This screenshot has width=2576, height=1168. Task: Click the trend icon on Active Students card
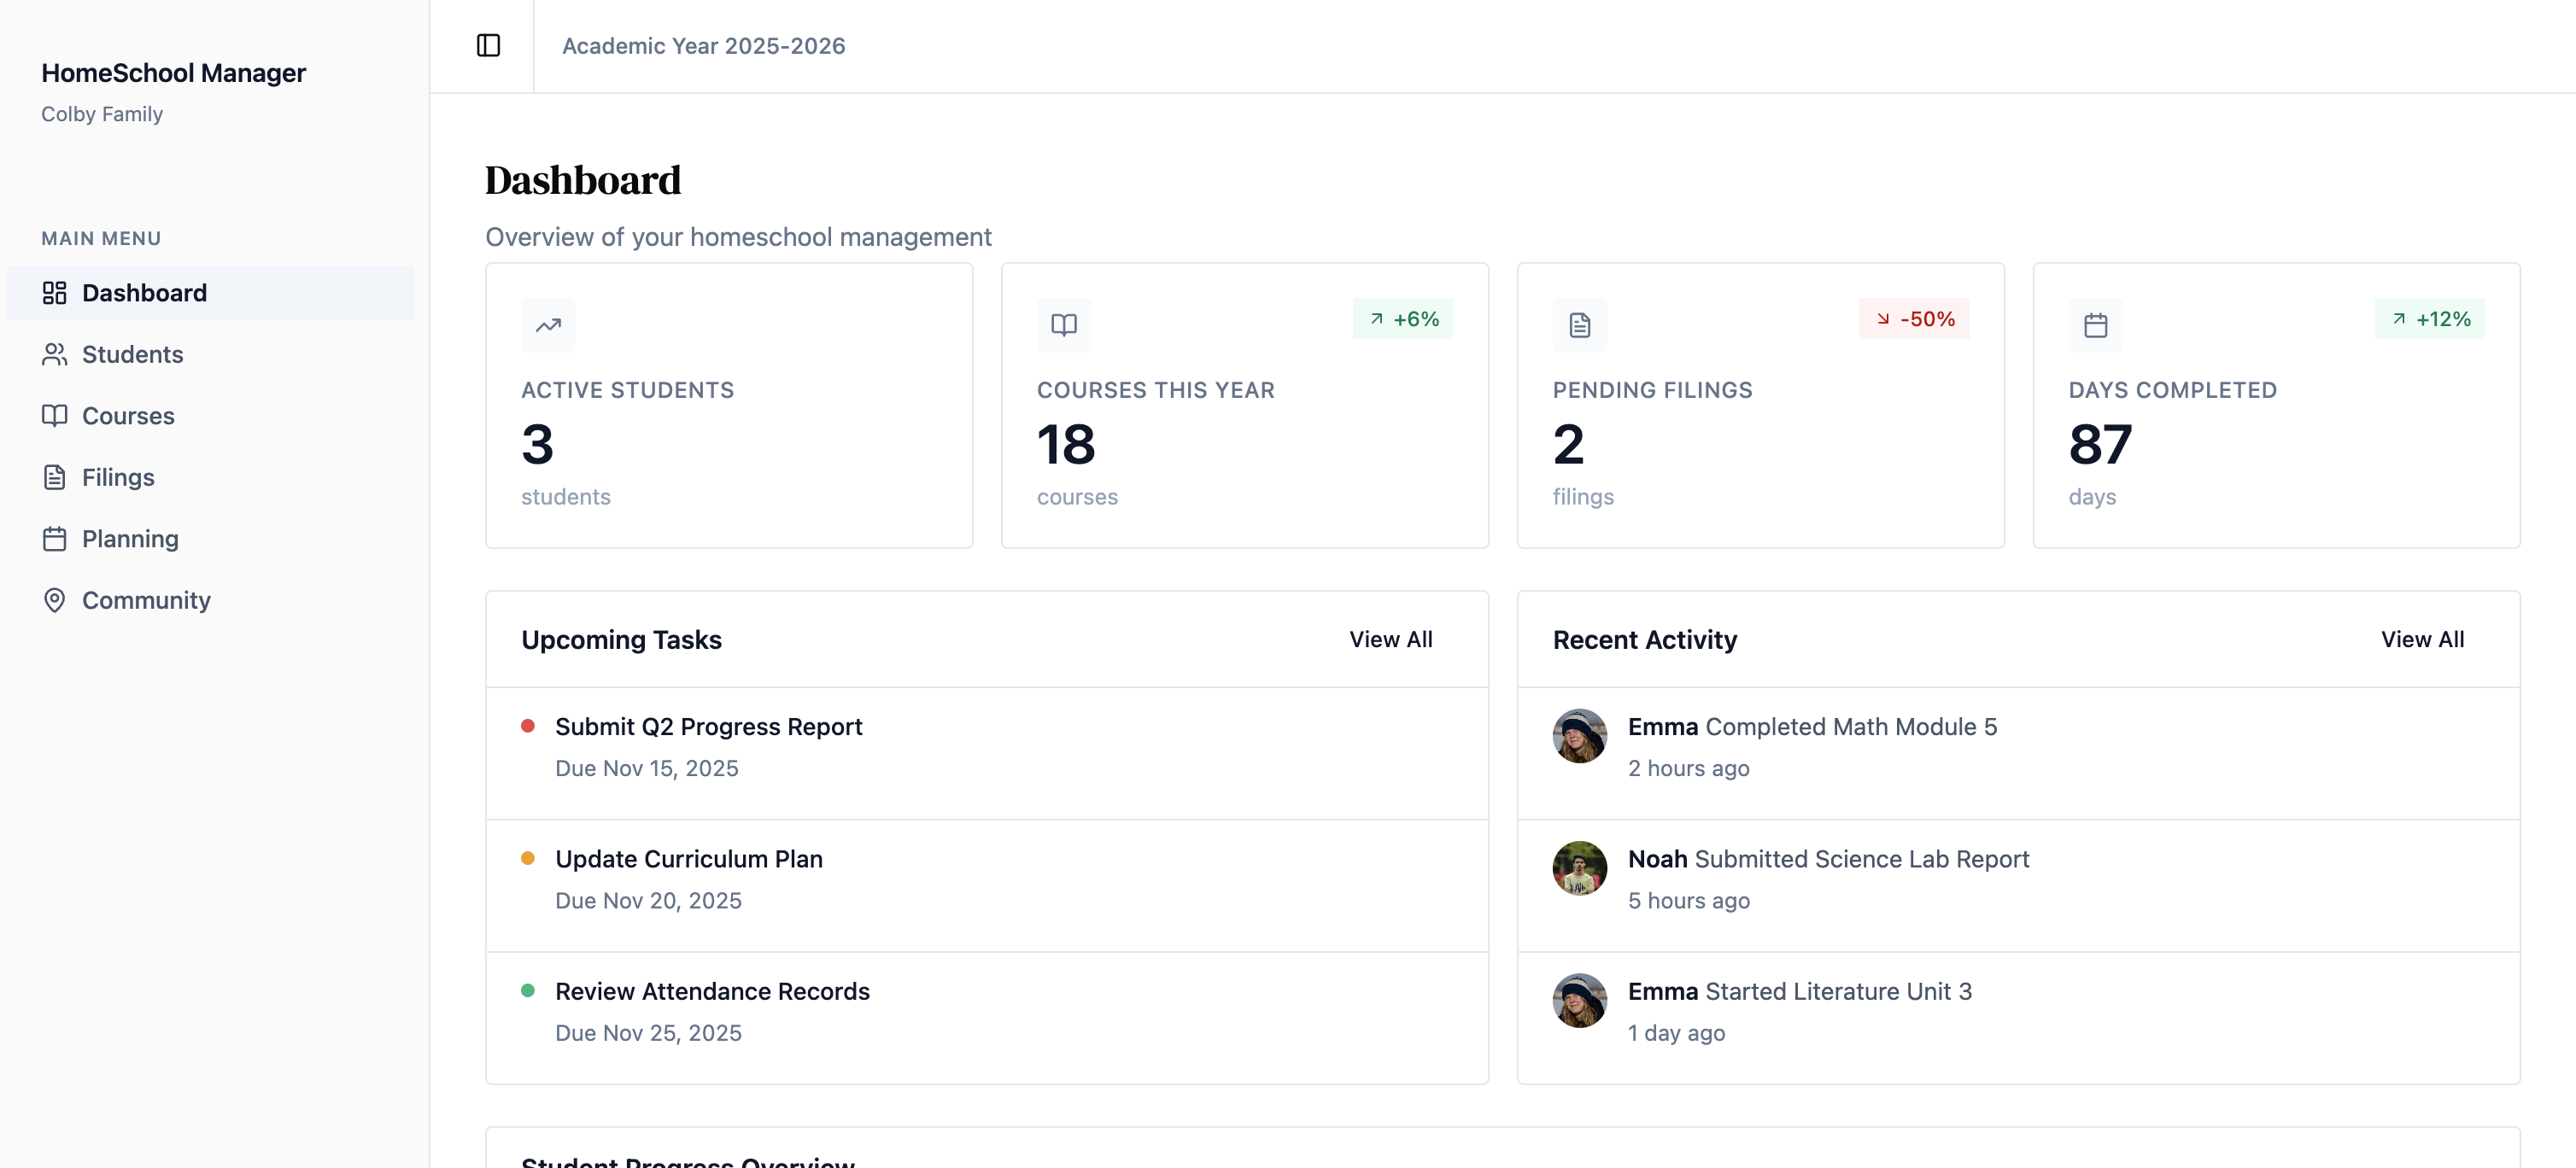pyautogui.click(x=548, y=325)
